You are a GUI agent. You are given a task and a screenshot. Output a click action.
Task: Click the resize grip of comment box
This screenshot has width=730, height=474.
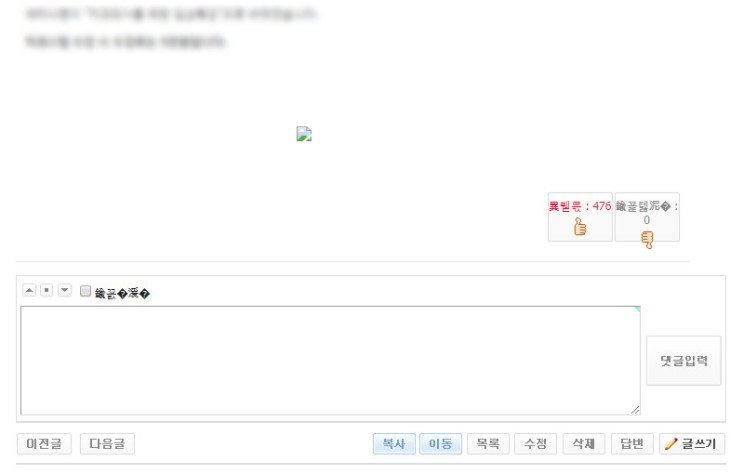(635, 410)
